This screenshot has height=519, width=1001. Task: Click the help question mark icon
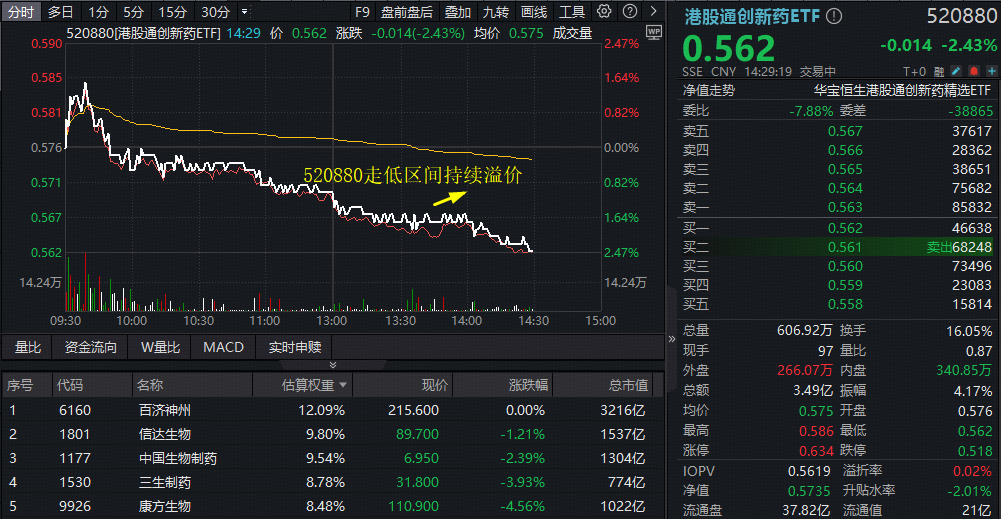[628, 12]
